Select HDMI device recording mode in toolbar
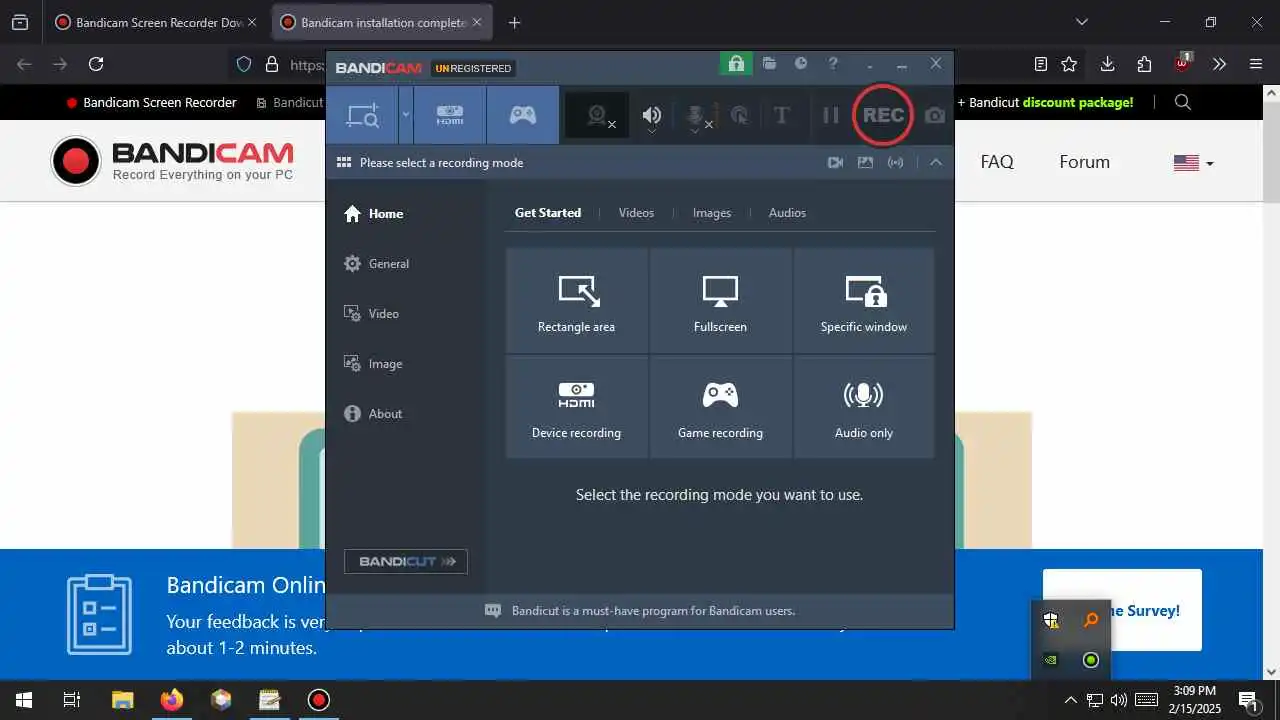 (x=450, y=115)
